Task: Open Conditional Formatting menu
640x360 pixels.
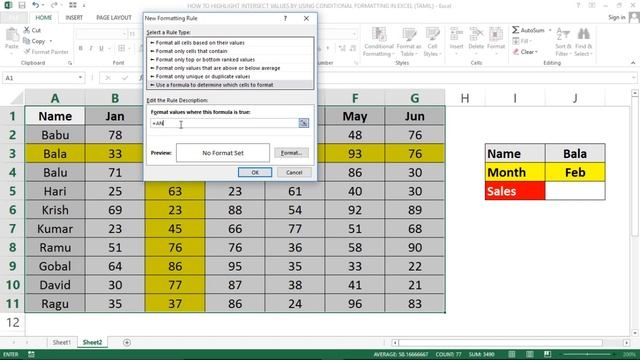Action: [x=379, y=42]
